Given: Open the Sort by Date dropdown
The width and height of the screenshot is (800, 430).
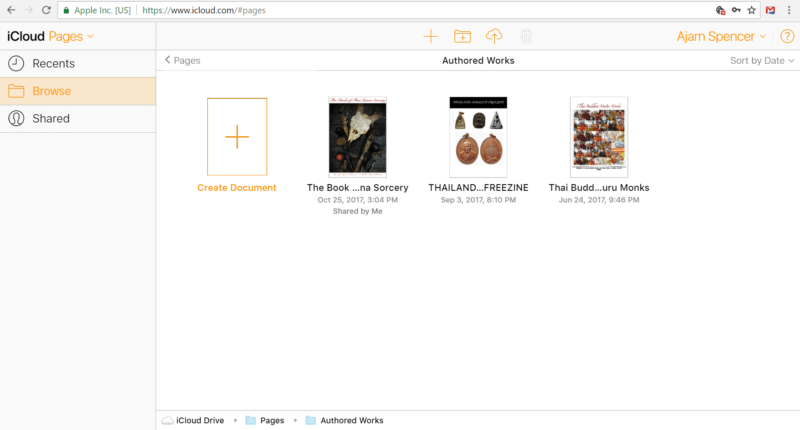Looking at the screenshot, I should 762,60.
